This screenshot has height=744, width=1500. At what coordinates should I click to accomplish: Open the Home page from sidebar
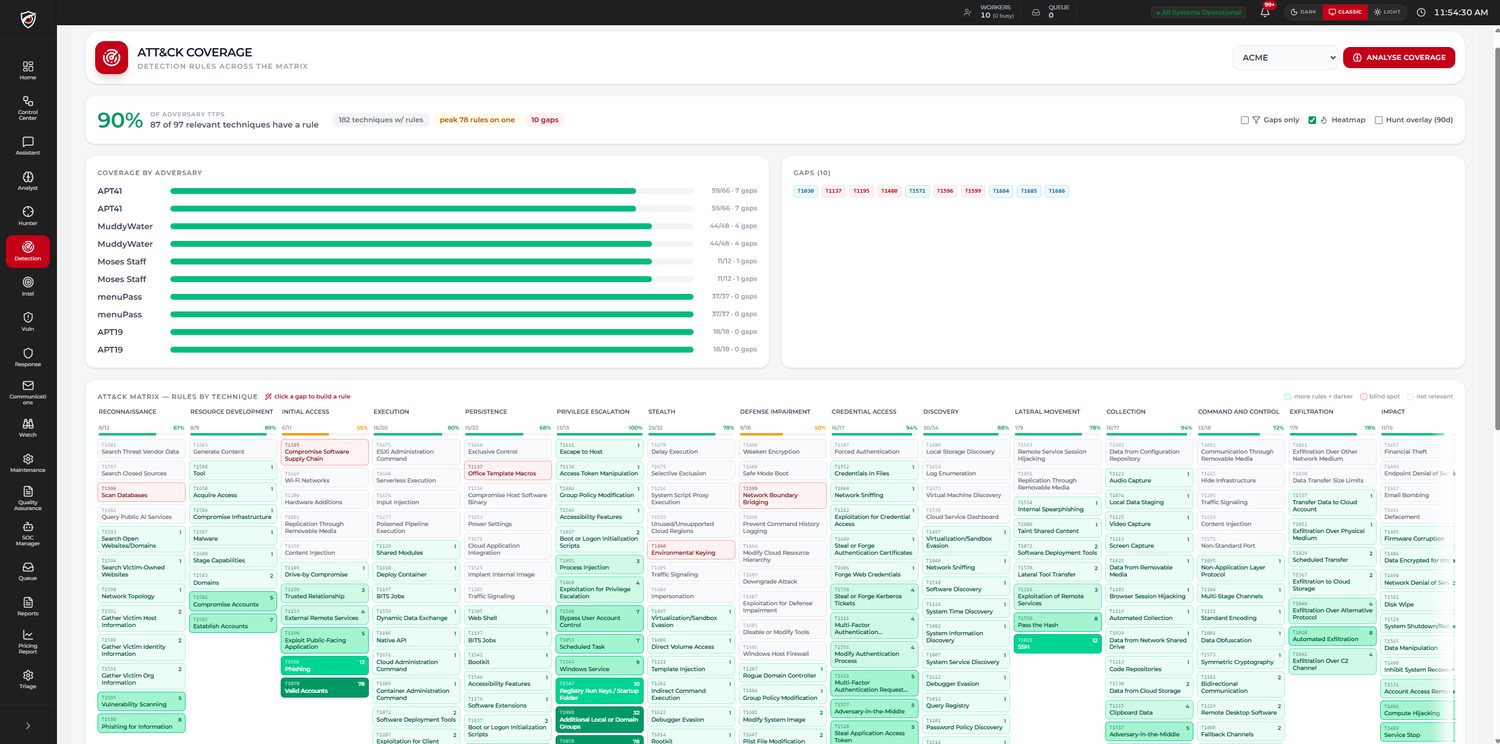27,70
